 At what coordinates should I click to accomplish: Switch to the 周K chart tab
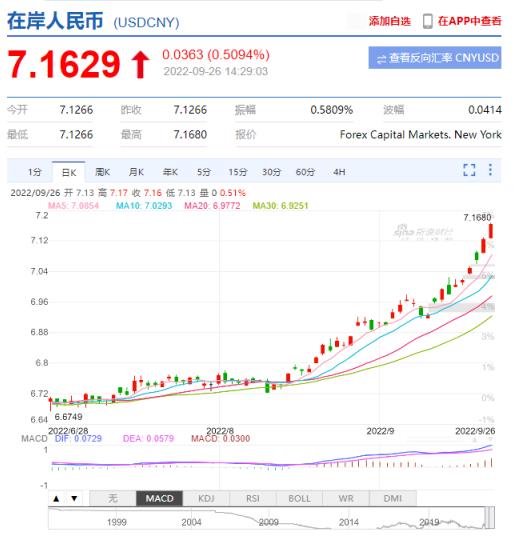pos(102,172)
